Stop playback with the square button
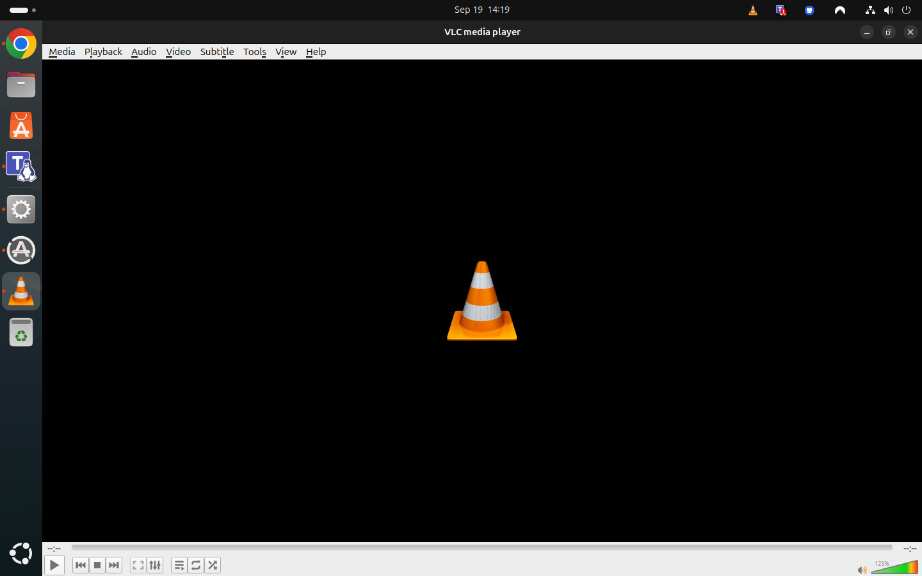Image resolution: width=922 pixels, height=576 pixels. 98,565
